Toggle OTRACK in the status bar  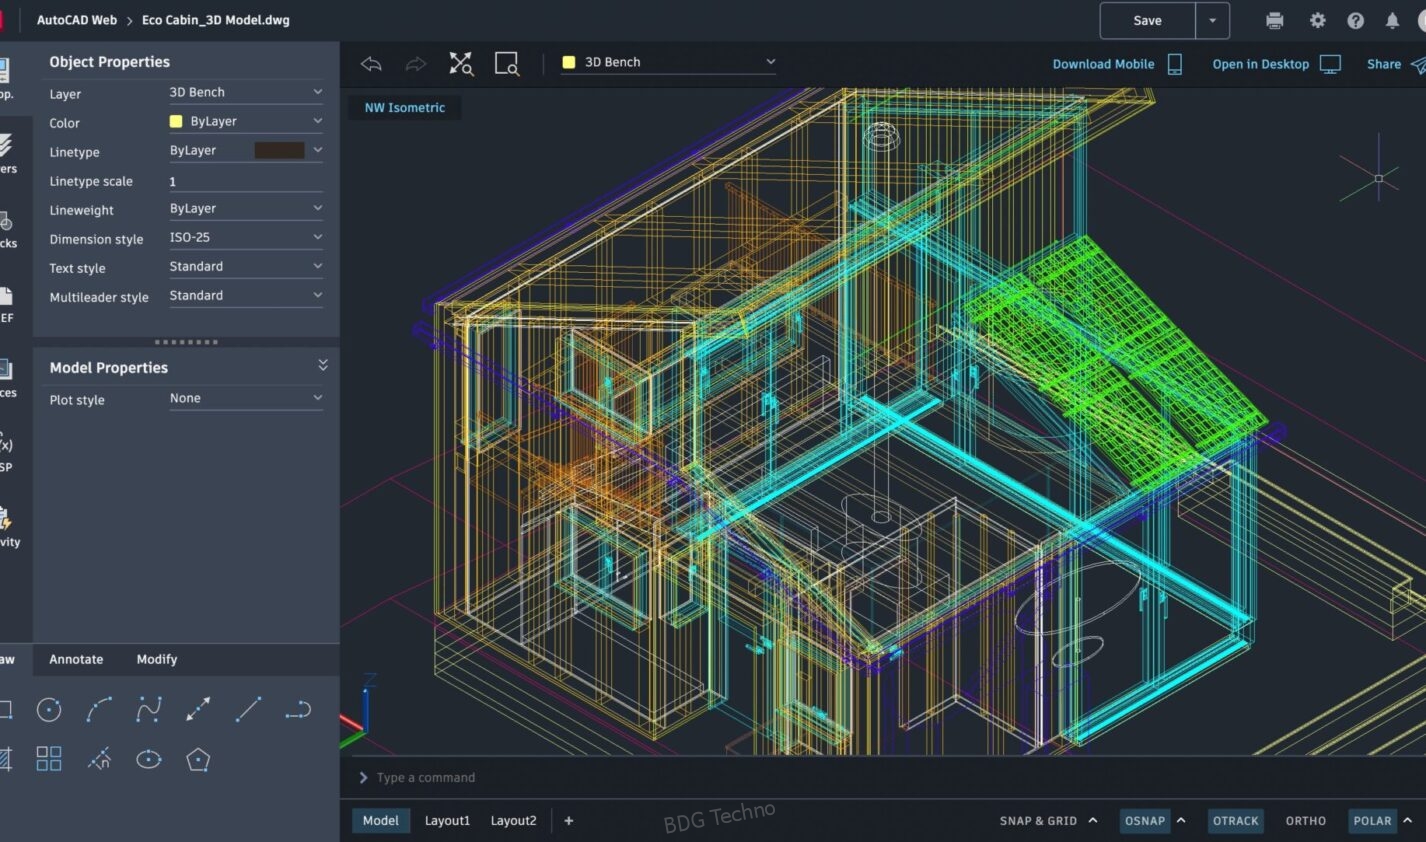tap(1236, 821)
